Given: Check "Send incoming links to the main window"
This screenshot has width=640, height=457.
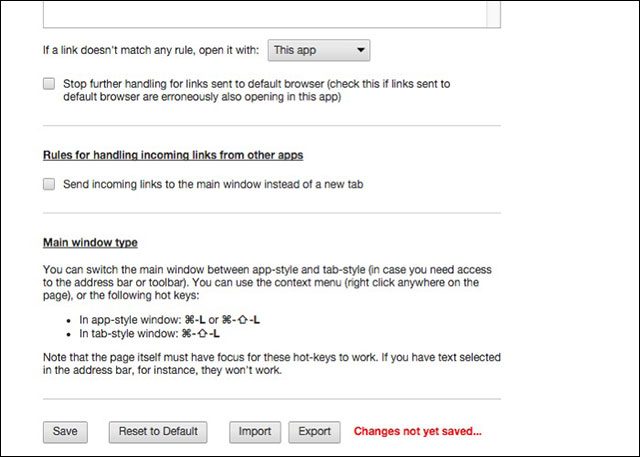Looking at the screenshot, I should pyautogui.click(x=49, y=184).
